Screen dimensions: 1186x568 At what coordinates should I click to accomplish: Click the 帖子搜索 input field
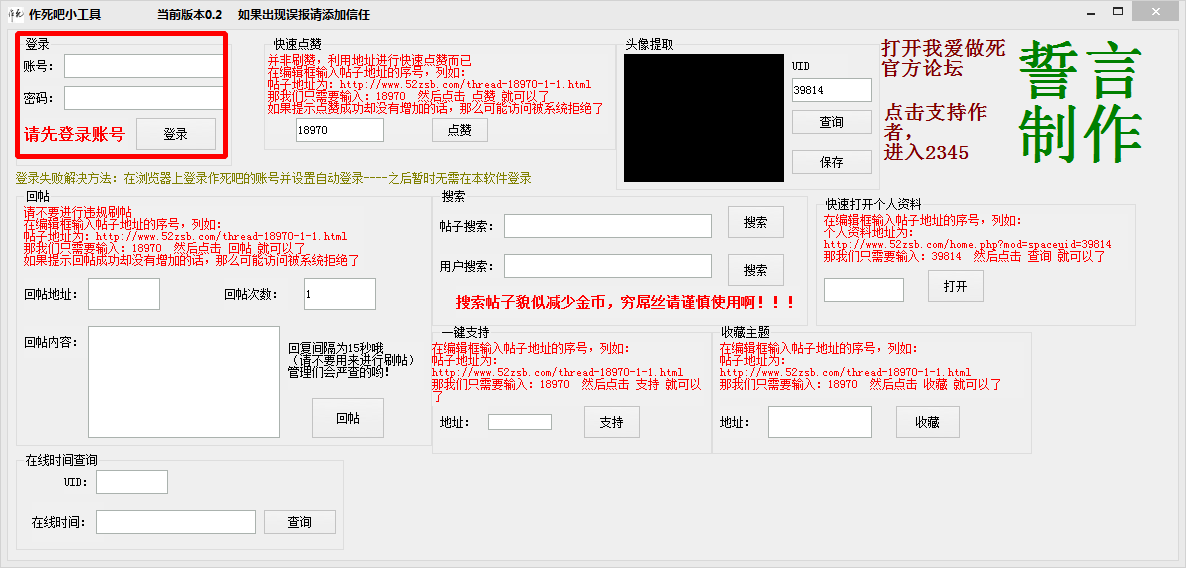pyautogui.click(x=608, y=226)
